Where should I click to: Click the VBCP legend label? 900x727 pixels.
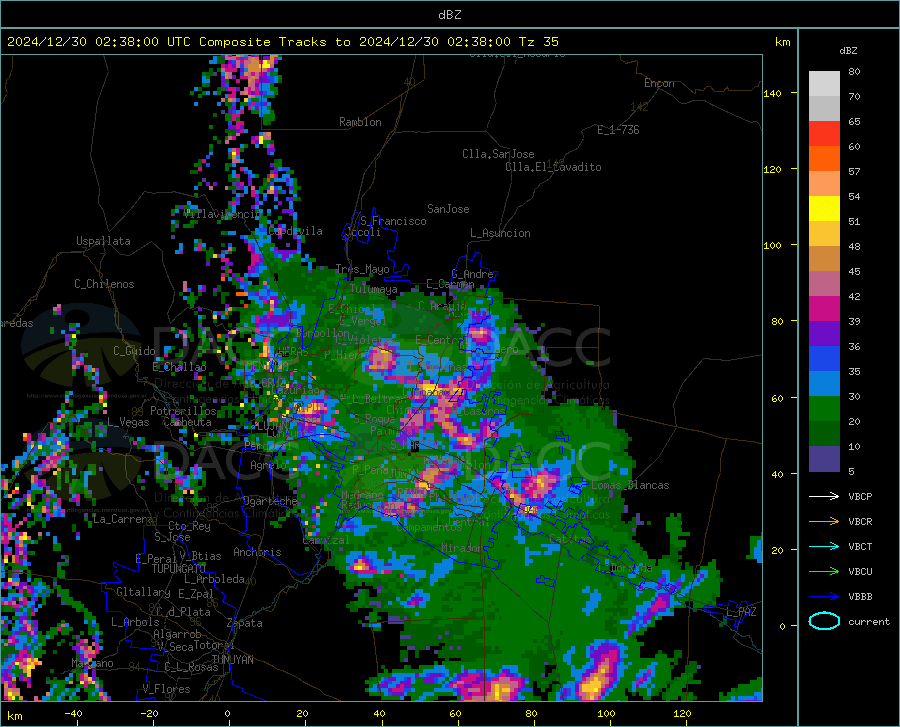click(x=860, y=496)
